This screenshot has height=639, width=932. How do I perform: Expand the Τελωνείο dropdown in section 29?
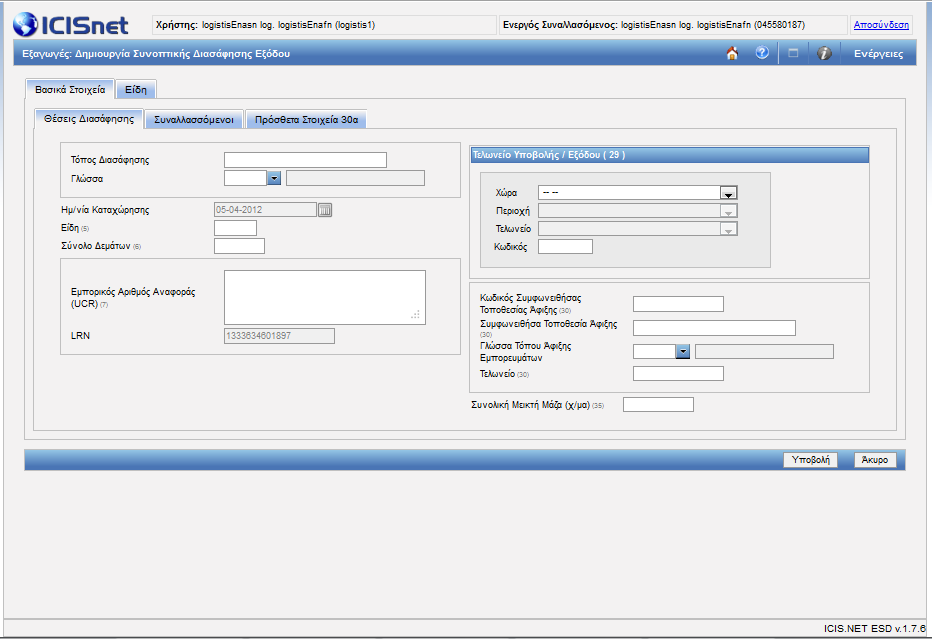[x=728, y=229]
